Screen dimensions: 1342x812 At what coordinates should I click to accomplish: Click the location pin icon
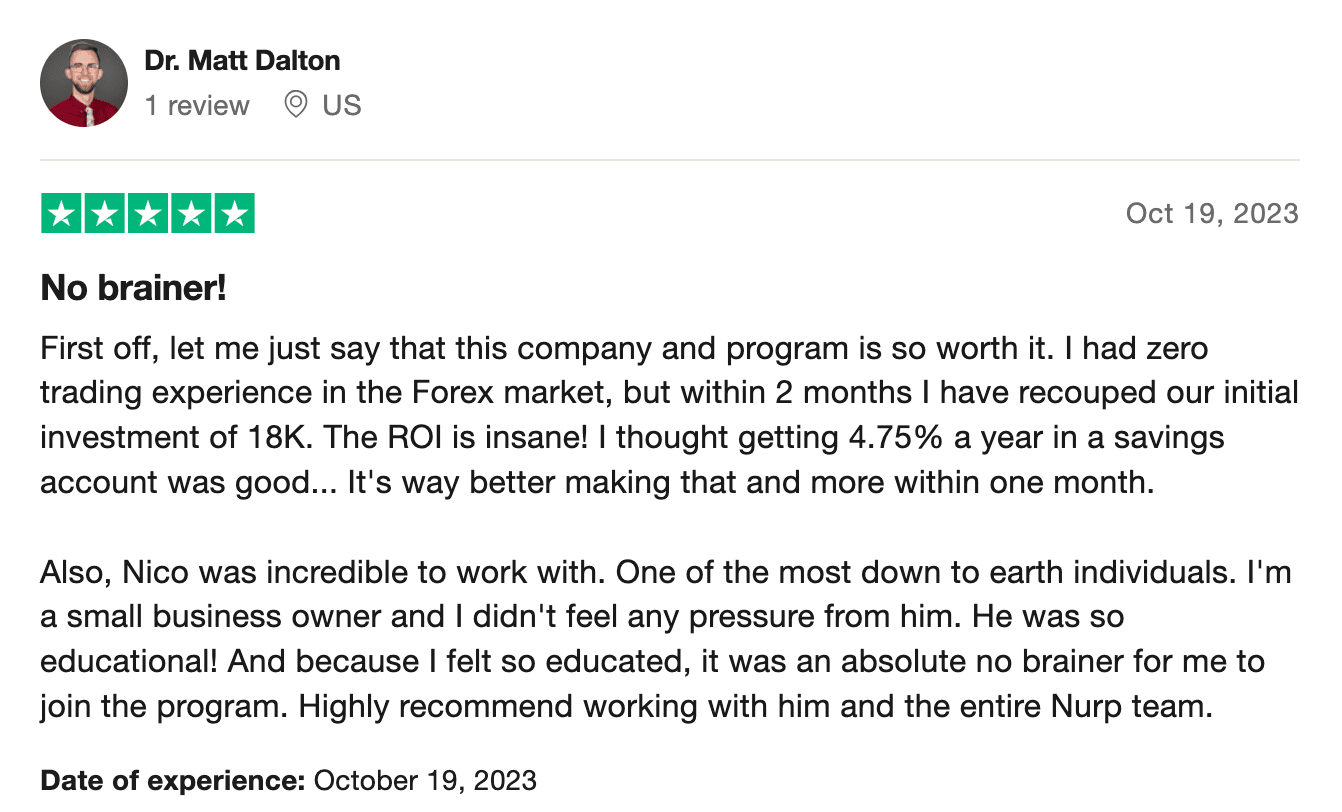coord(295,104)
